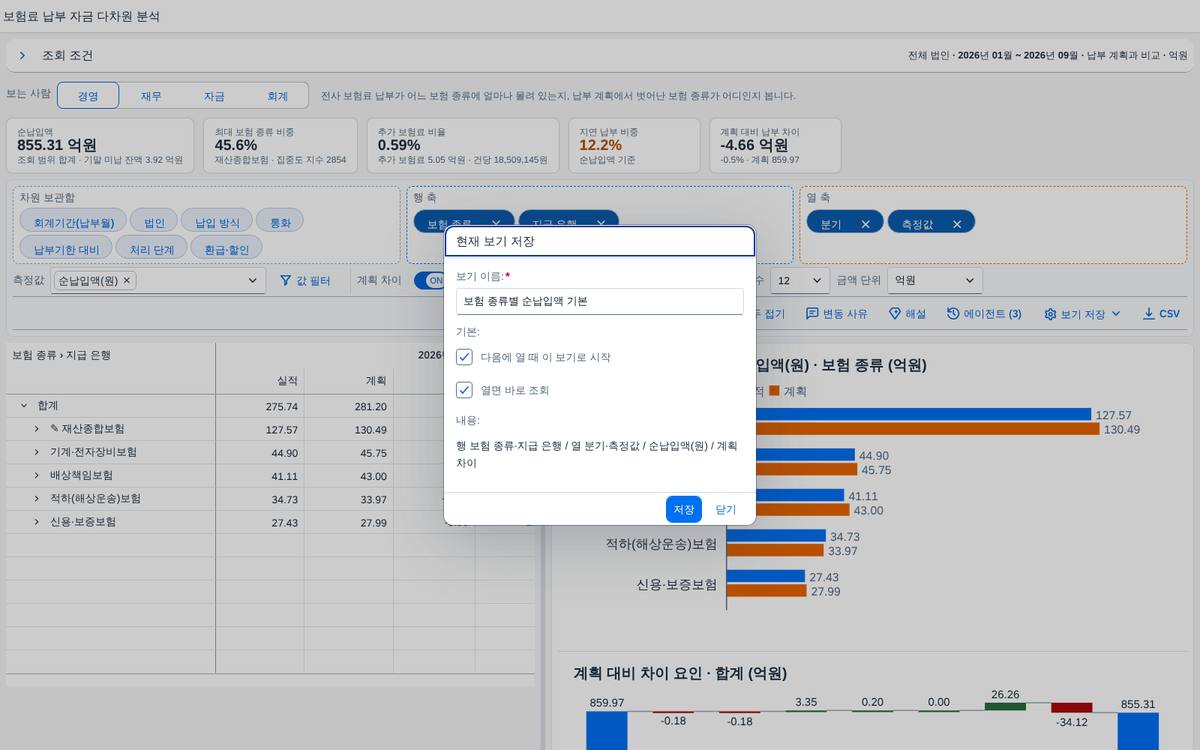Collapse the 합계 row
1200x750 pixels.
pyautogui.click(x=23, y=406)
